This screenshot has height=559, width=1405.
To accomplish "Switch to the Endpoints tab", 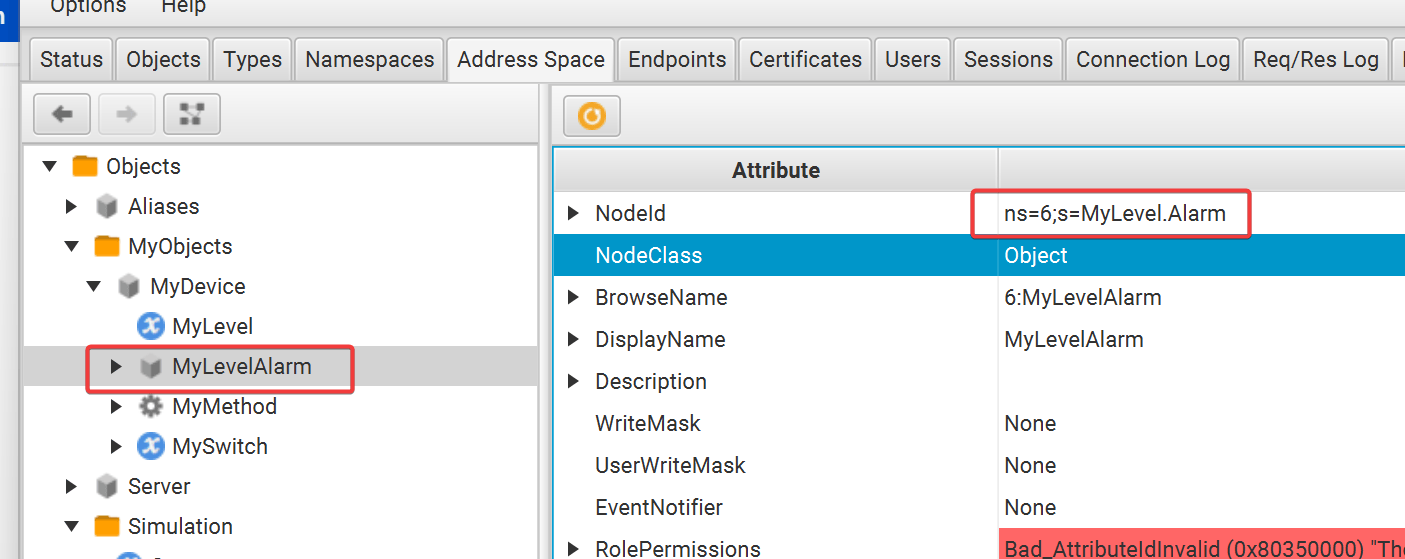I will [676, 59].
